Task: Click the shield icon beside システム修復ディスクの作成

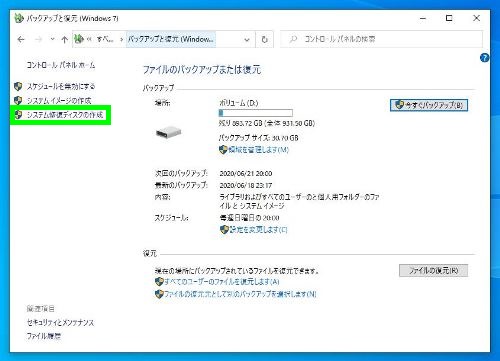Action: [18, 115]
